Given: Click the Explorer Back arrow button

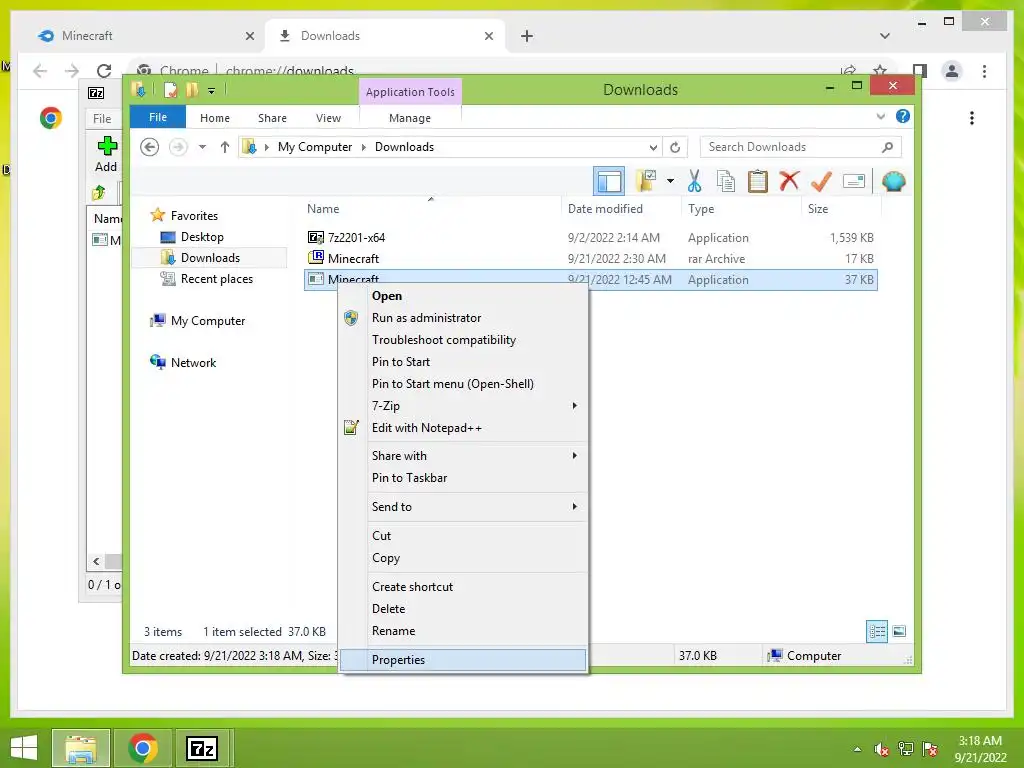Looking at the screenshot, I should (150, 147).
